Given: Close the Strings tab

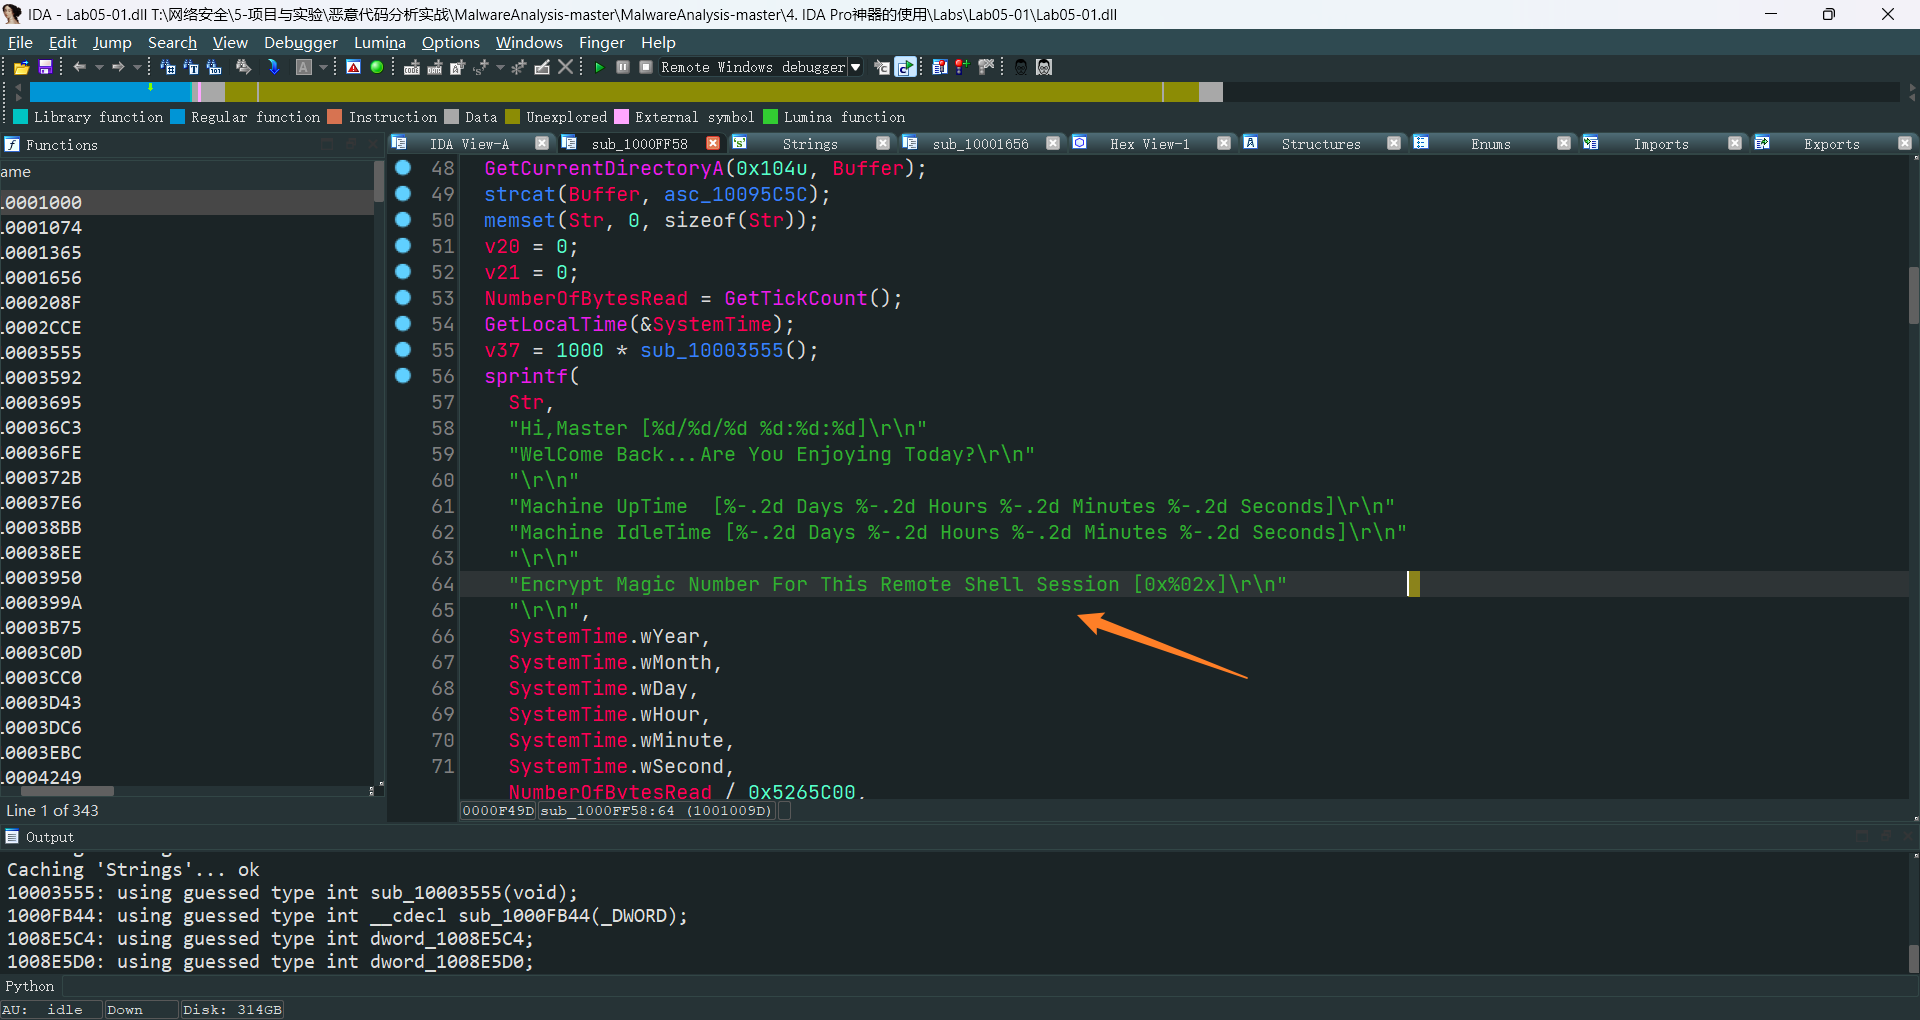Looking at the screenshot, I should pyautogui.click(x=883, y=143).
